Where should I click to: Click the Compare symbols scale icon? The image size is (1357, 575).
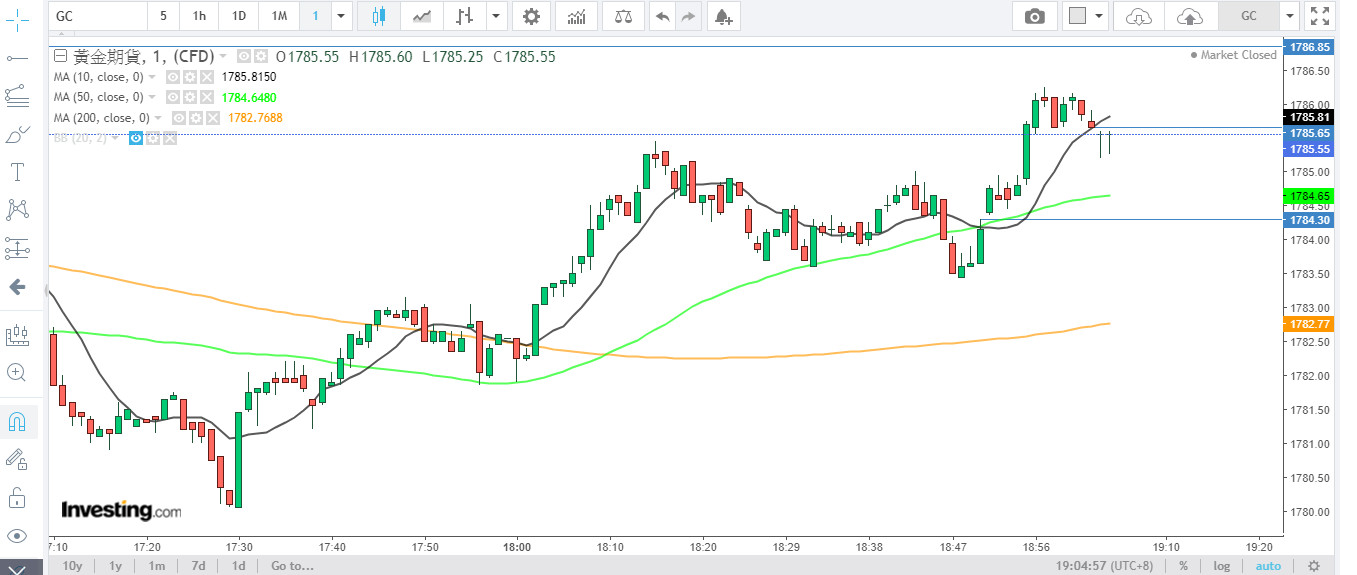point(623,16)
